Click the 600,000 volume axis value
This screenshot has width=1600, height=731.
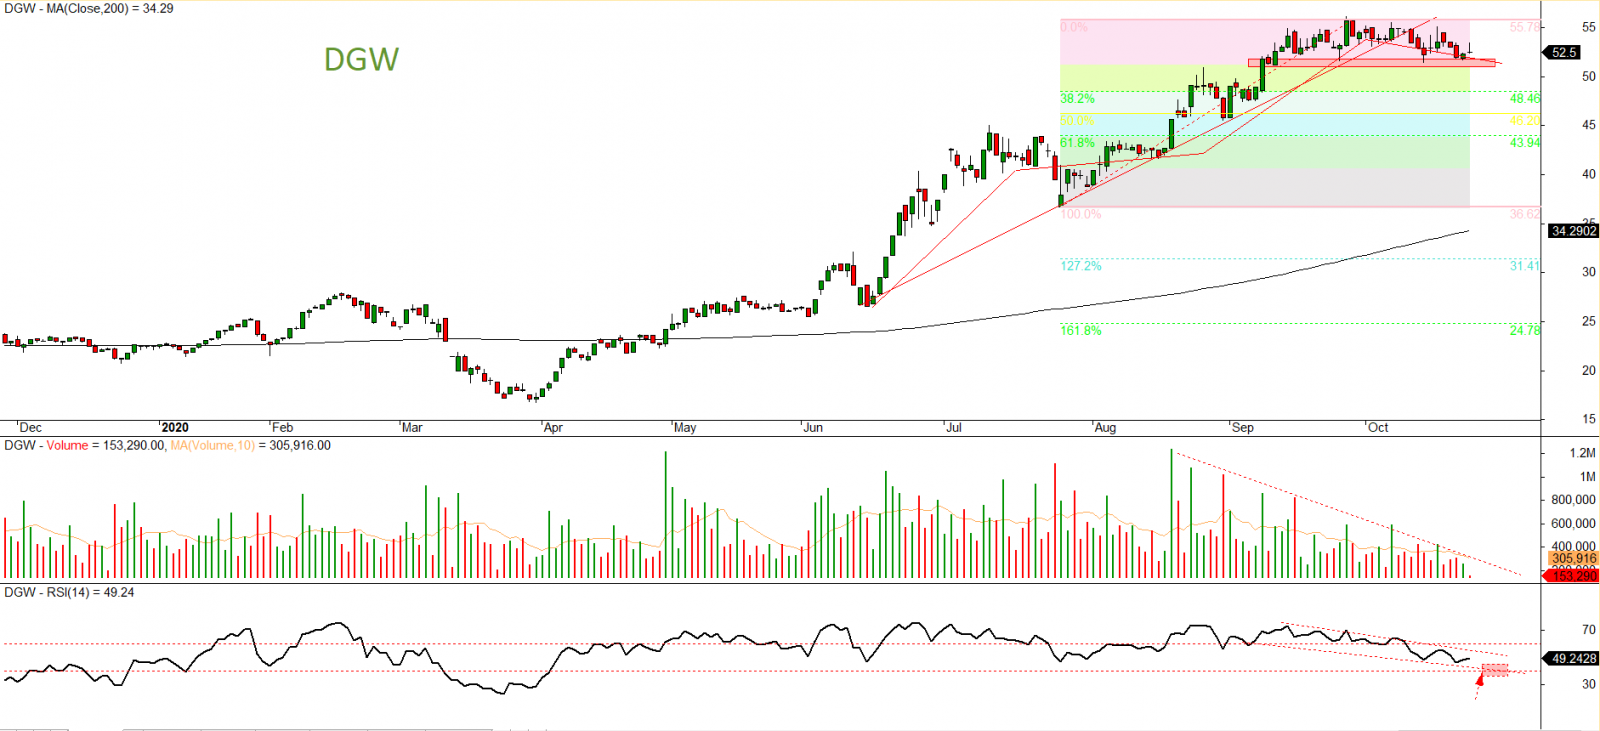[1573, 524]
